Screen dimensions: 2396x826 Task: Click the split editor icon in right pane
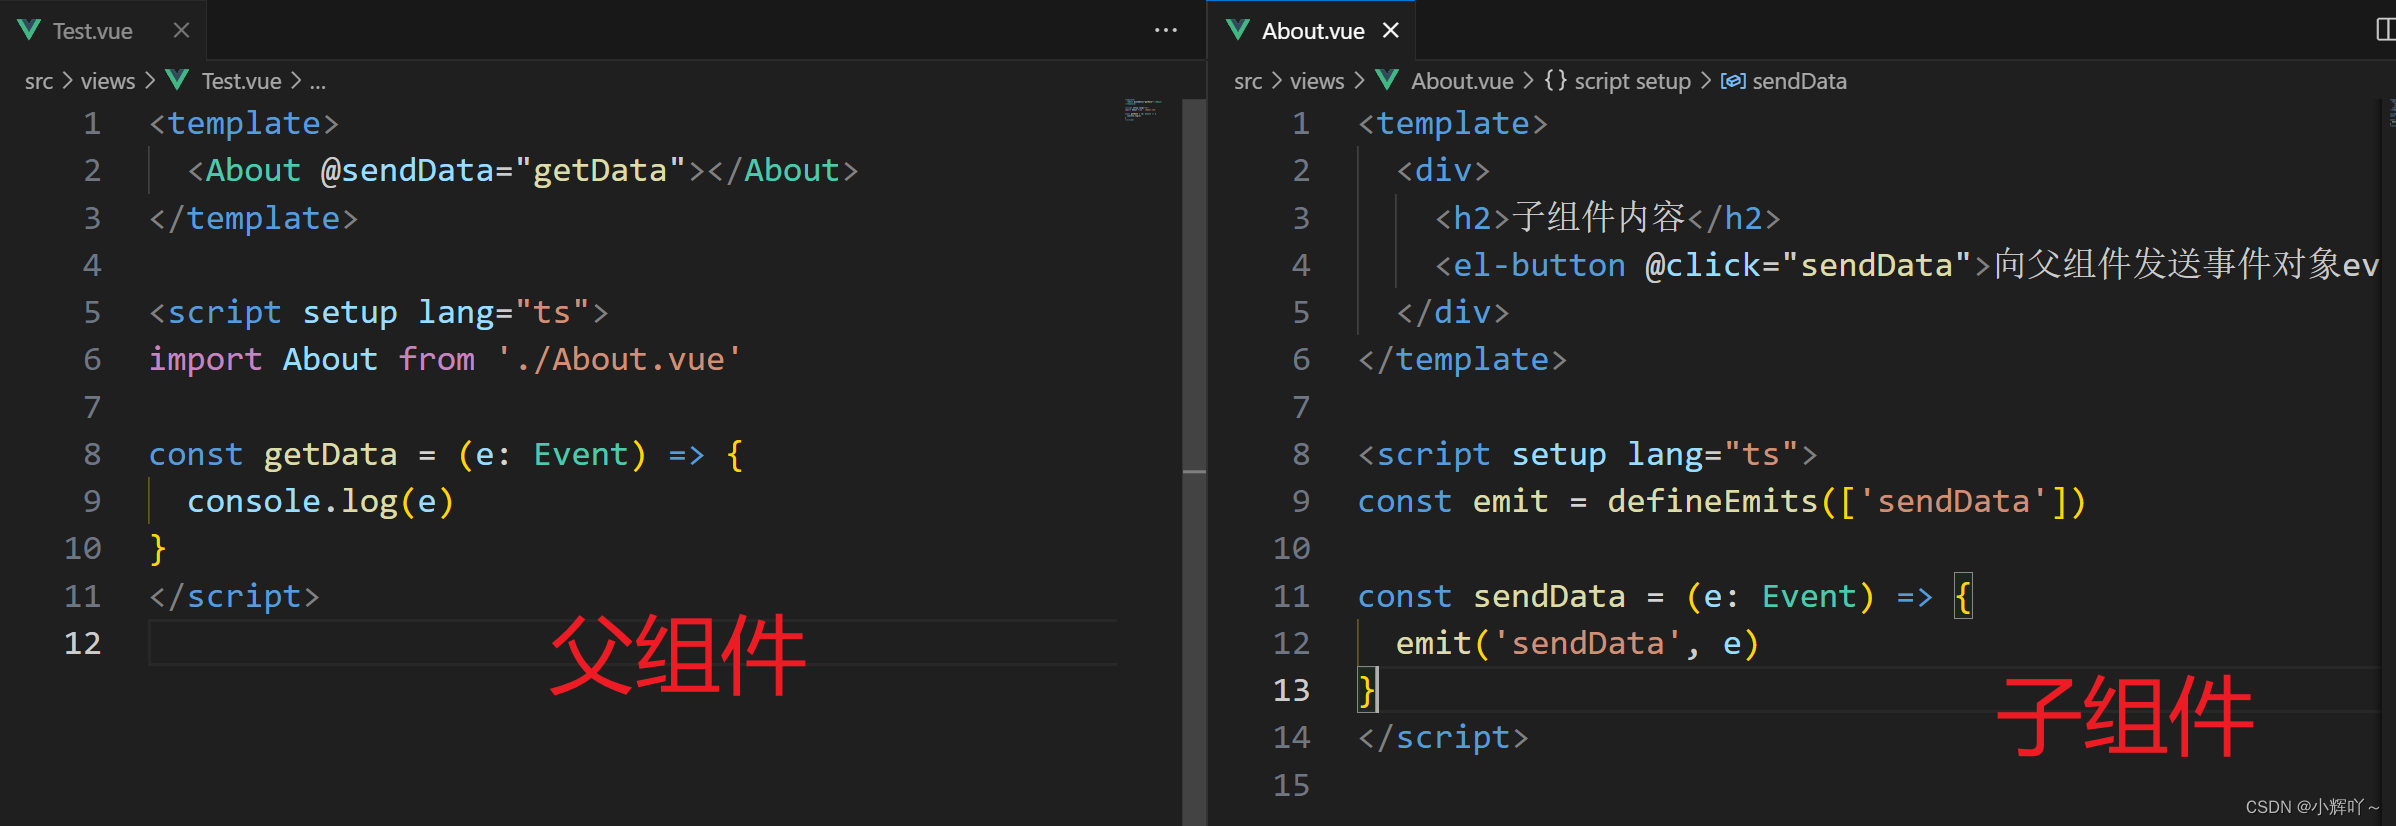[x=2385, y=30]
